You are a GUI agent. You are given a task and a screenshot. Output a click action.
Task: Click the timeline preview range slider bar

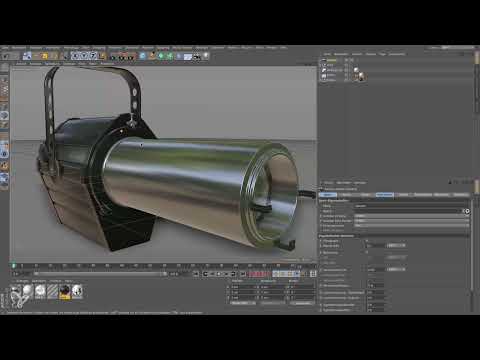pyautogui.click(x=100, y=274)
